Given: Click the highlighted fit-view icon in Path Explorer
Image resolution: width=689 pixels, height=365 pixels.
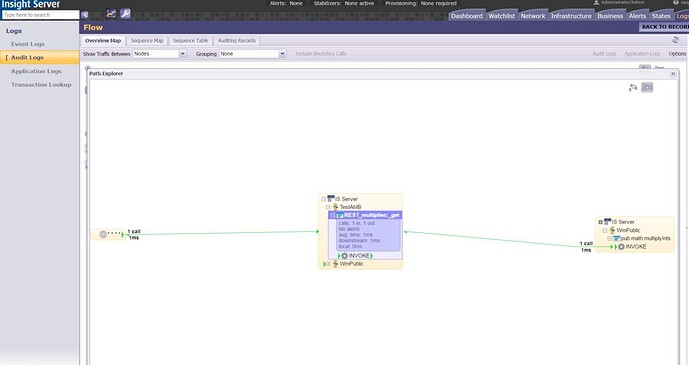Looking at the screenshot, I should click(x=647, y=87).
